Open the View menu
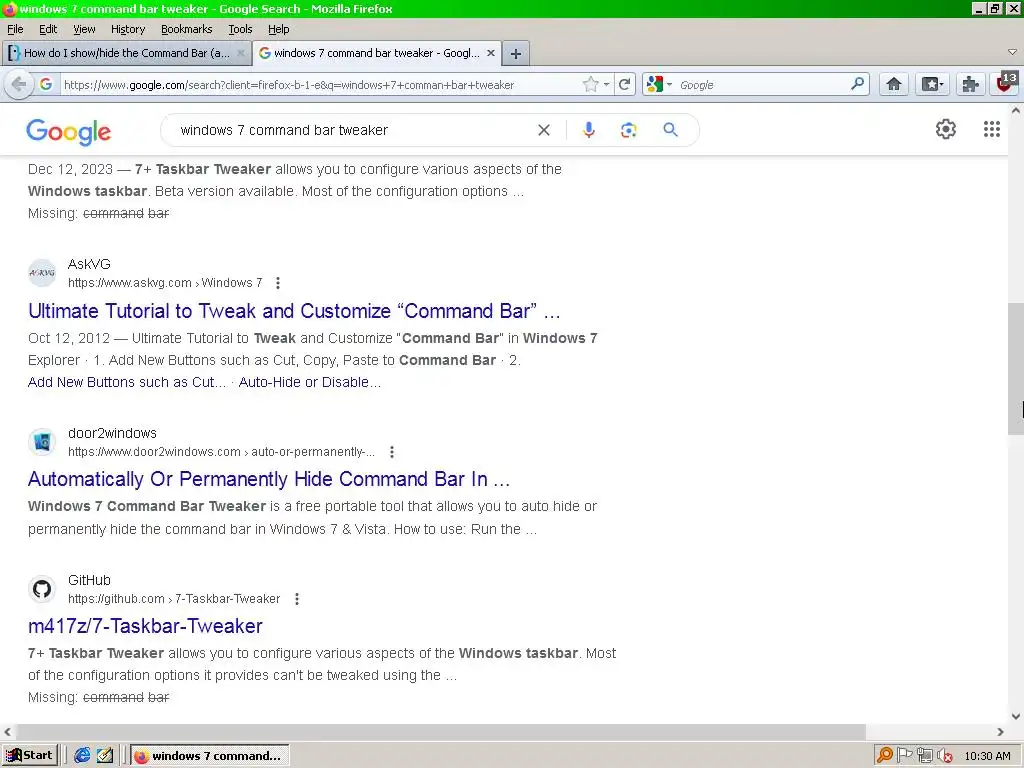This screenshot has height=768, width=1024. pyautogui.click(x=84, y=29)
